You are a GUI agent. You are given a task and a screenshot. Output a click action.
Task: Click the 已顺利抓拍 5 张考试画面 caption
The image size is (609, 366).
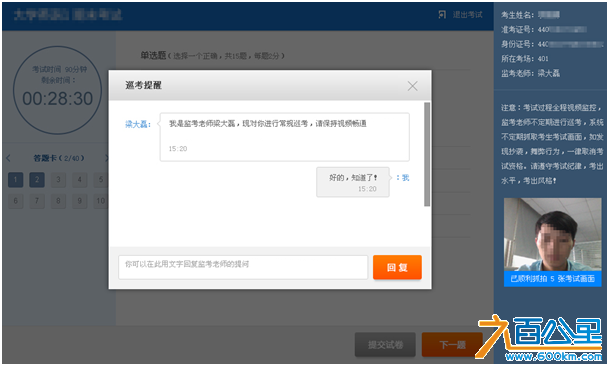click(552, 279)
